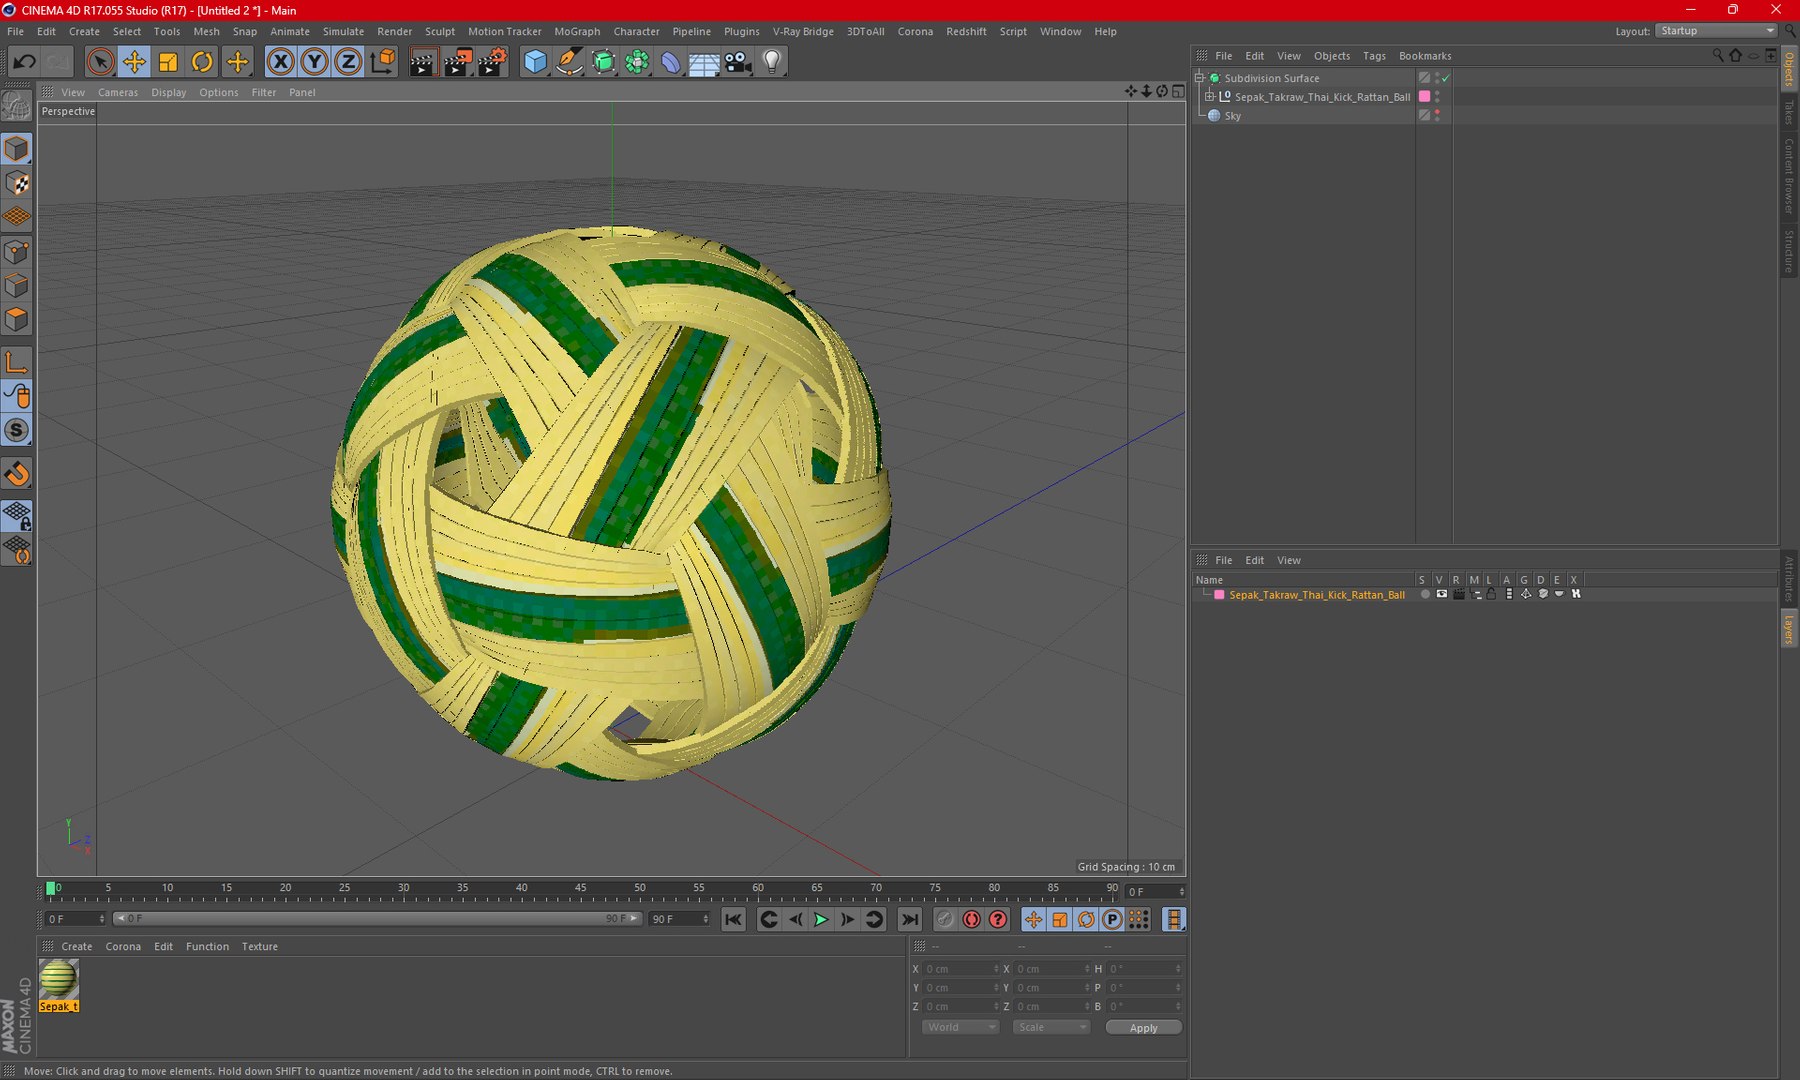This screenshot has width=1800, height=1080.
Task: Select the Move tool in toolbar
Action: tap(134, 62)
